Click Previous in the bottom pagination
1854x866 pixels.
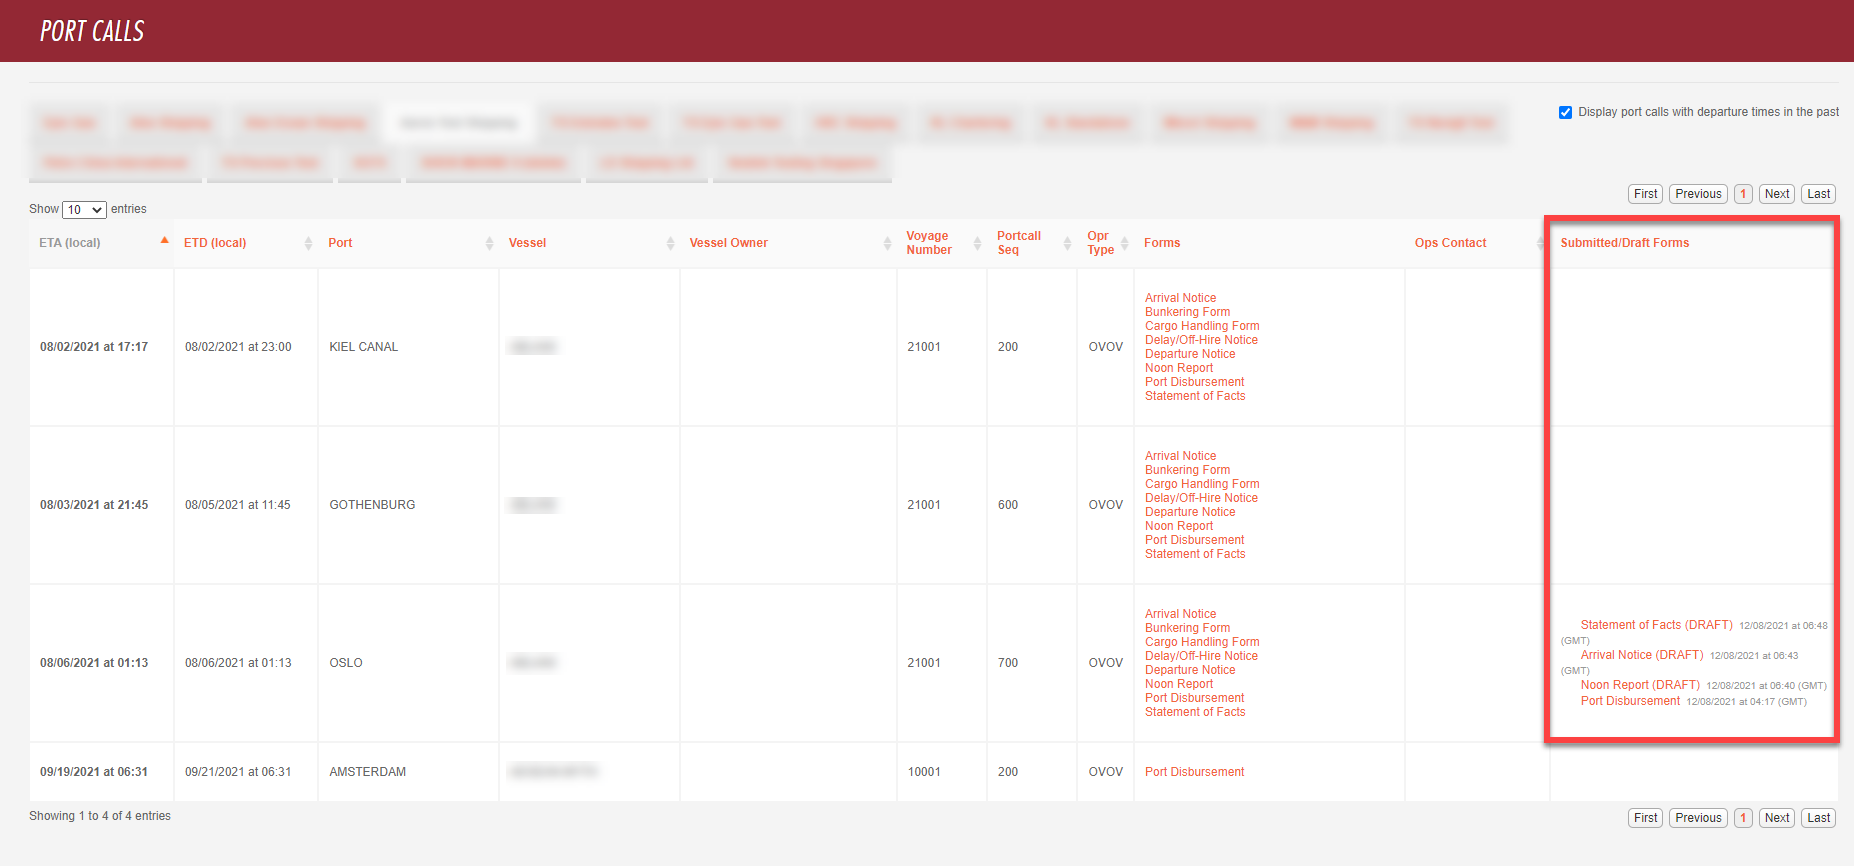1698,818
